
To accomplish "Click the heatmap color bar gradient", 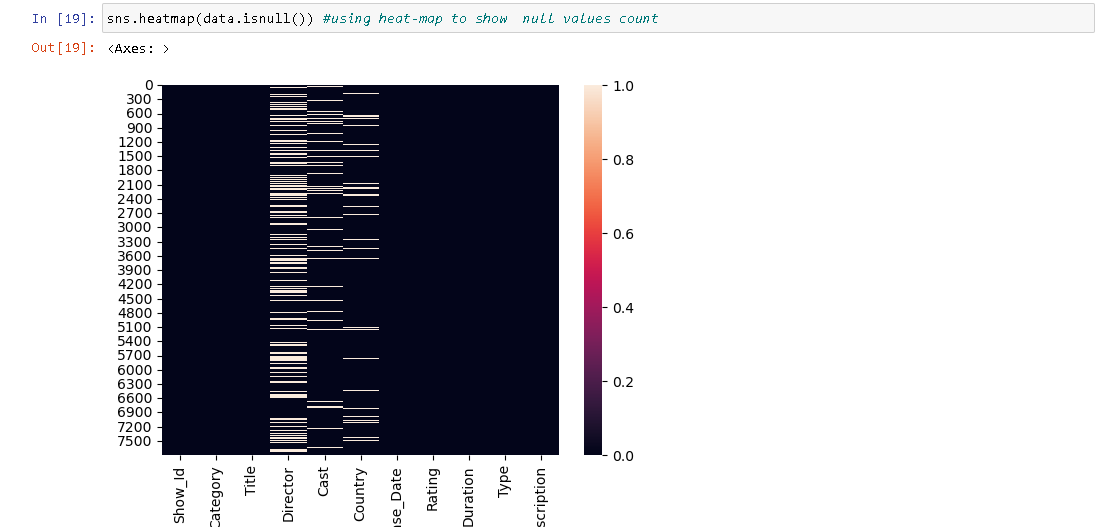I will pos(593,270).
